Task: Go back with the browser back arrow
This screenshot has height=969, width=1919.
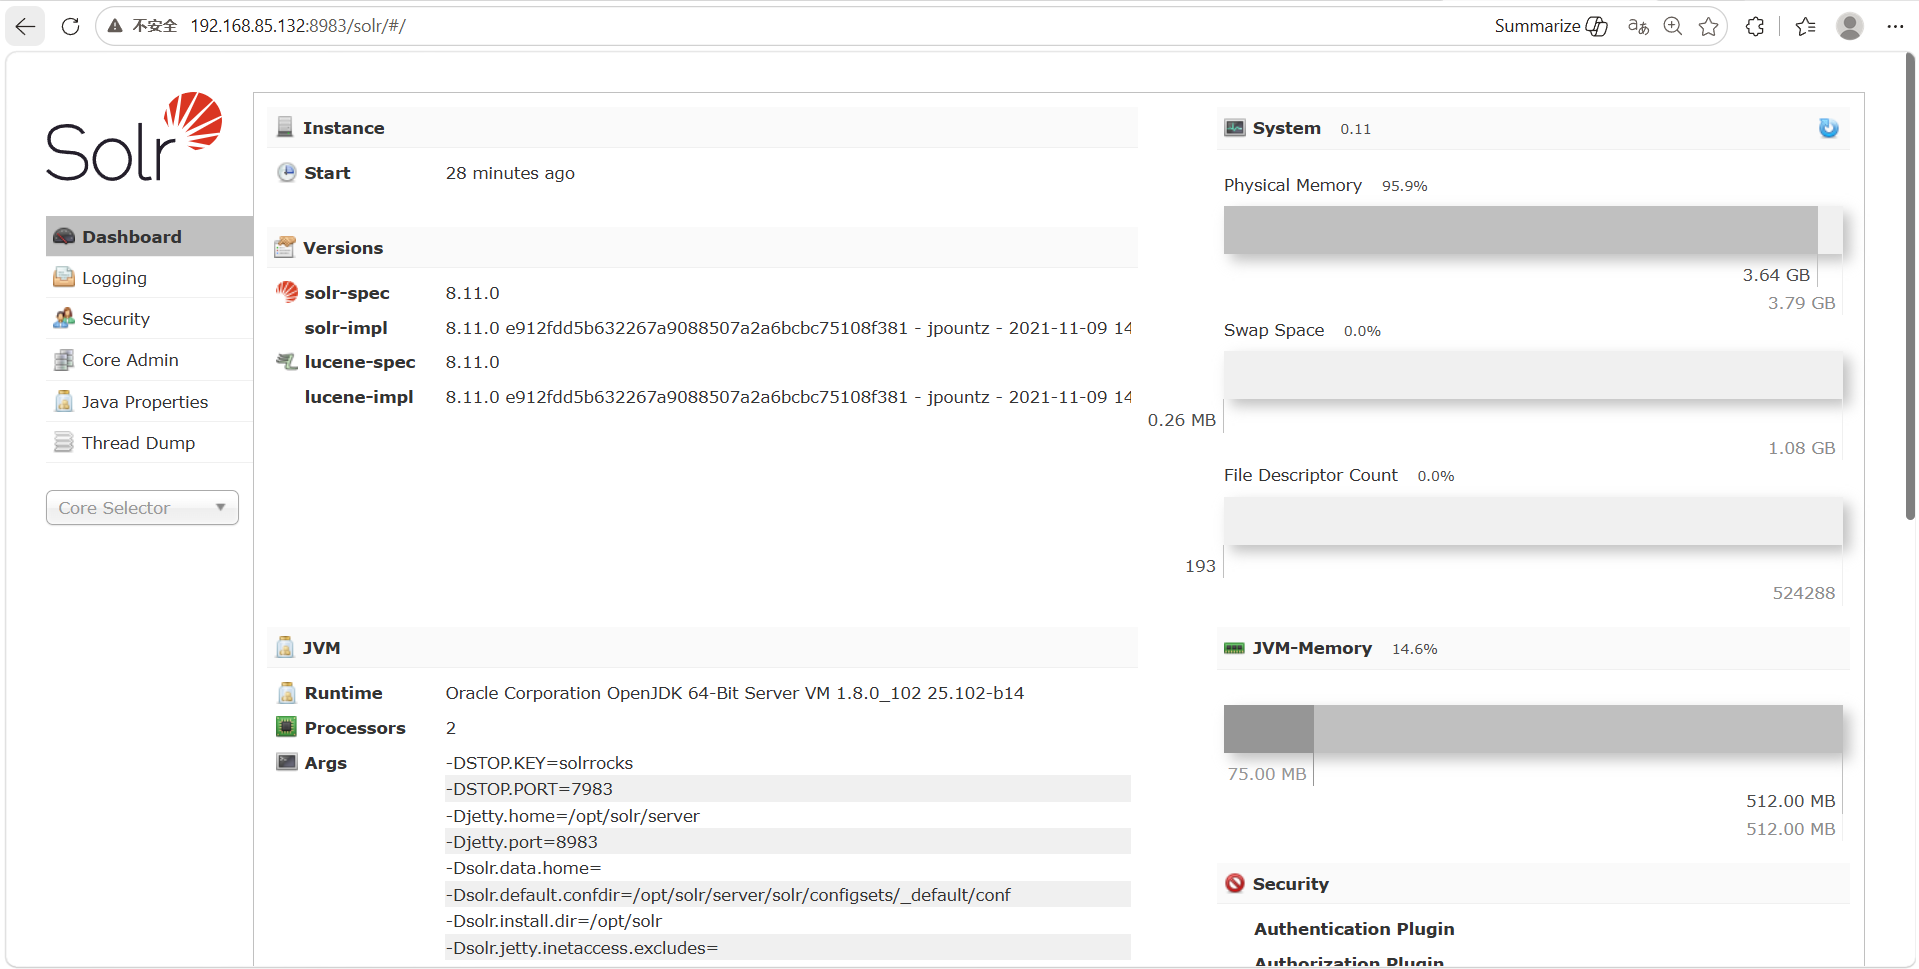Action: coord(25,26)
